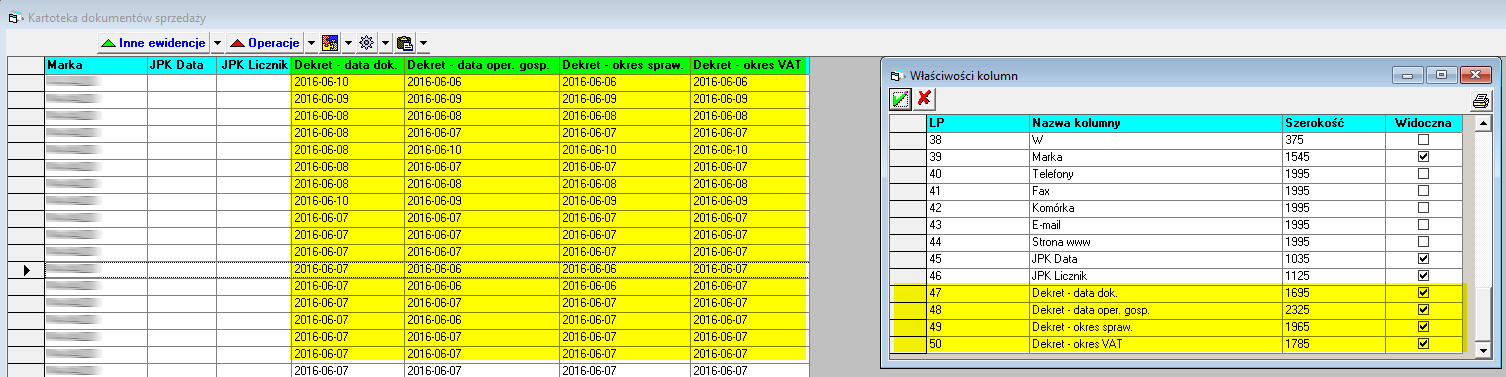Click width 1785 in Dekret okres VAT row
Viewport: 1506px width, 377px height.
click(x=1333, y=344)
